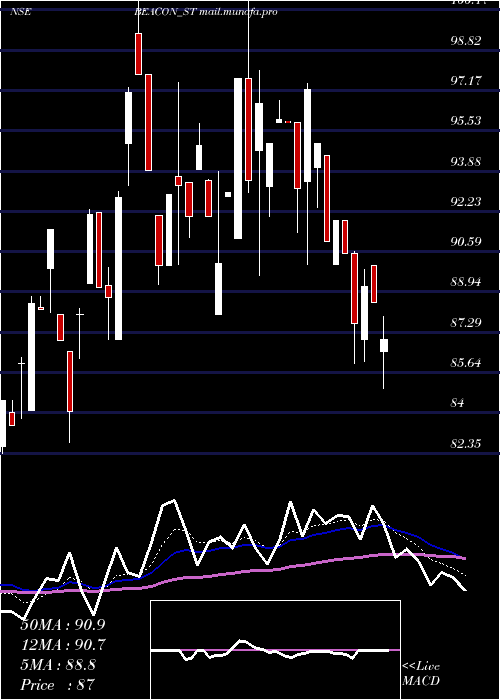The height and width of the screenshot is (700, 500).
Task: Click the 88.94 price axis label
Action: (x=466, y=282)
